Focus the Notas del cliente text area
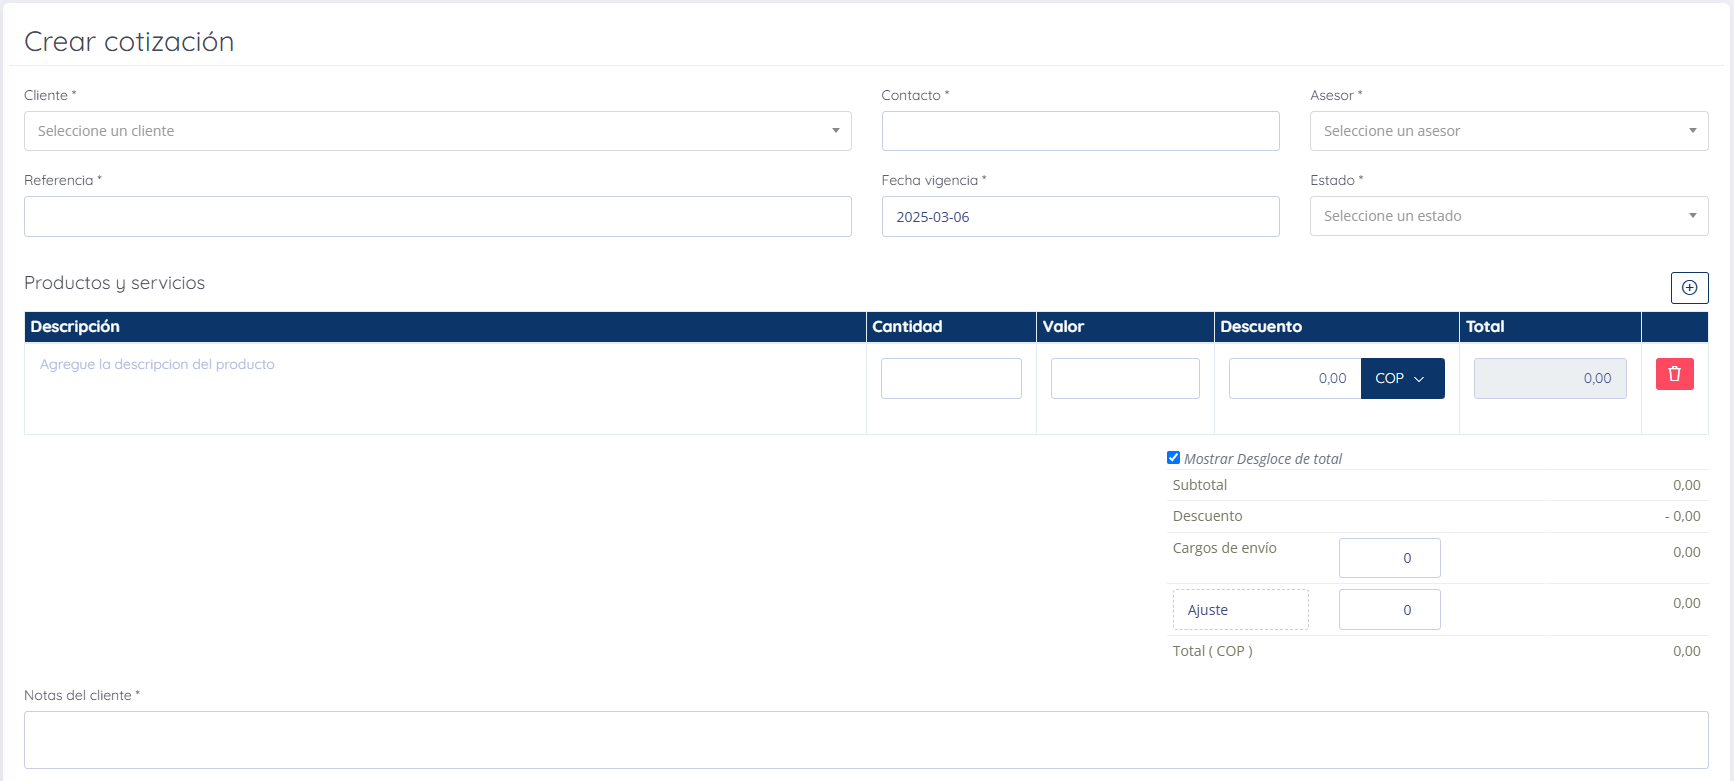The width and height of the screenshot is (1734, 781). pyautogui.click(x=866, y=740)
